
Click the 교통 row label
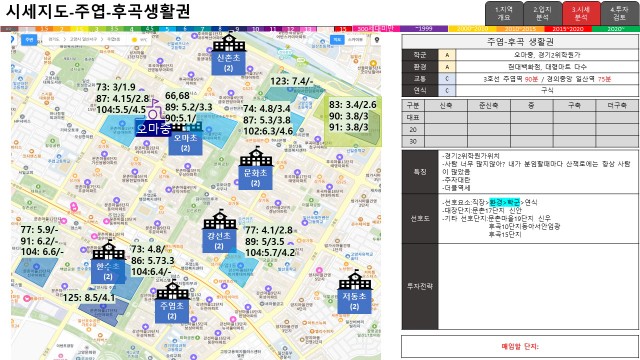[x=420, y=78]
